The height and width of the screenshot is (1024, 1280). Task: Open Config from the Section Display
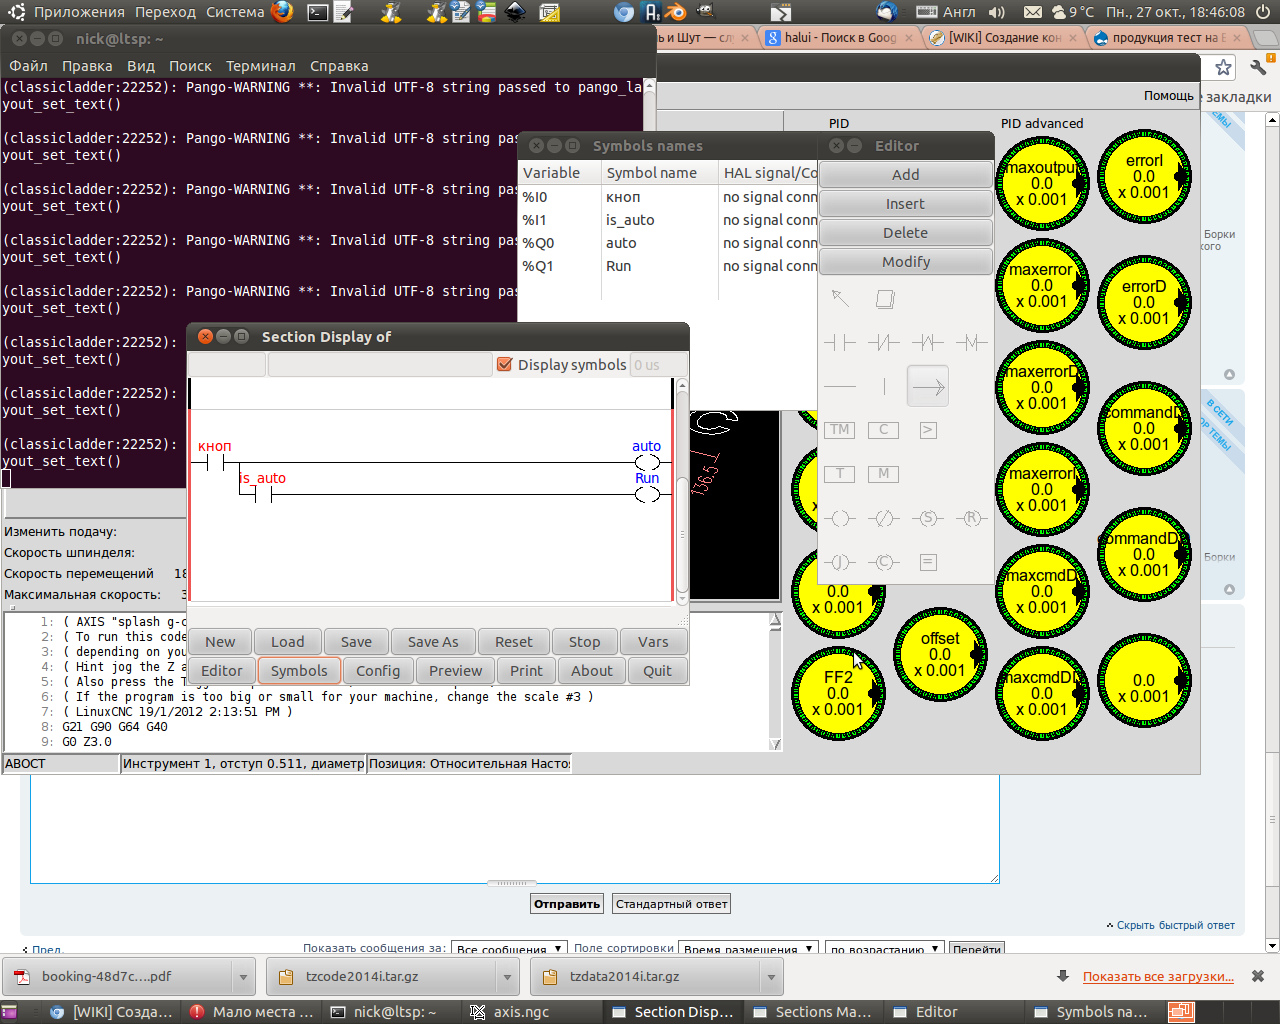[378, 671]
